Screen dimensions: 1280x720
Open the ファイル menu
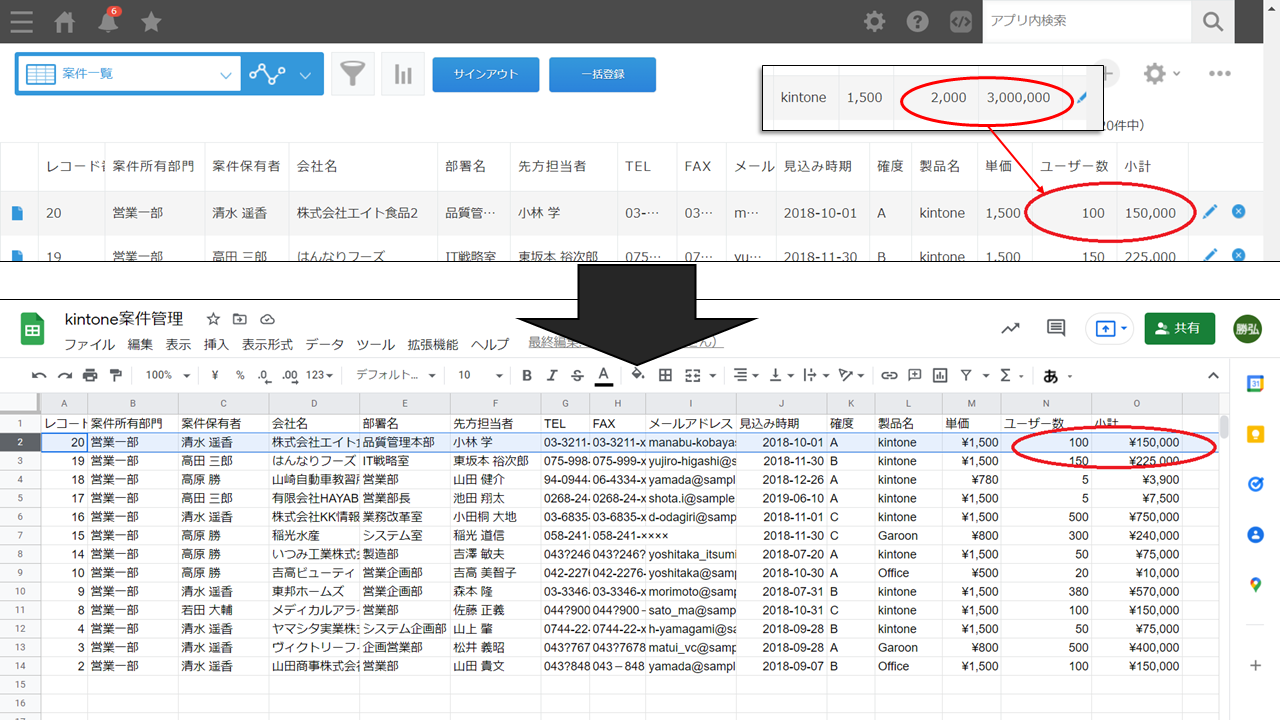pyautogui.click(x=89, y=345)
